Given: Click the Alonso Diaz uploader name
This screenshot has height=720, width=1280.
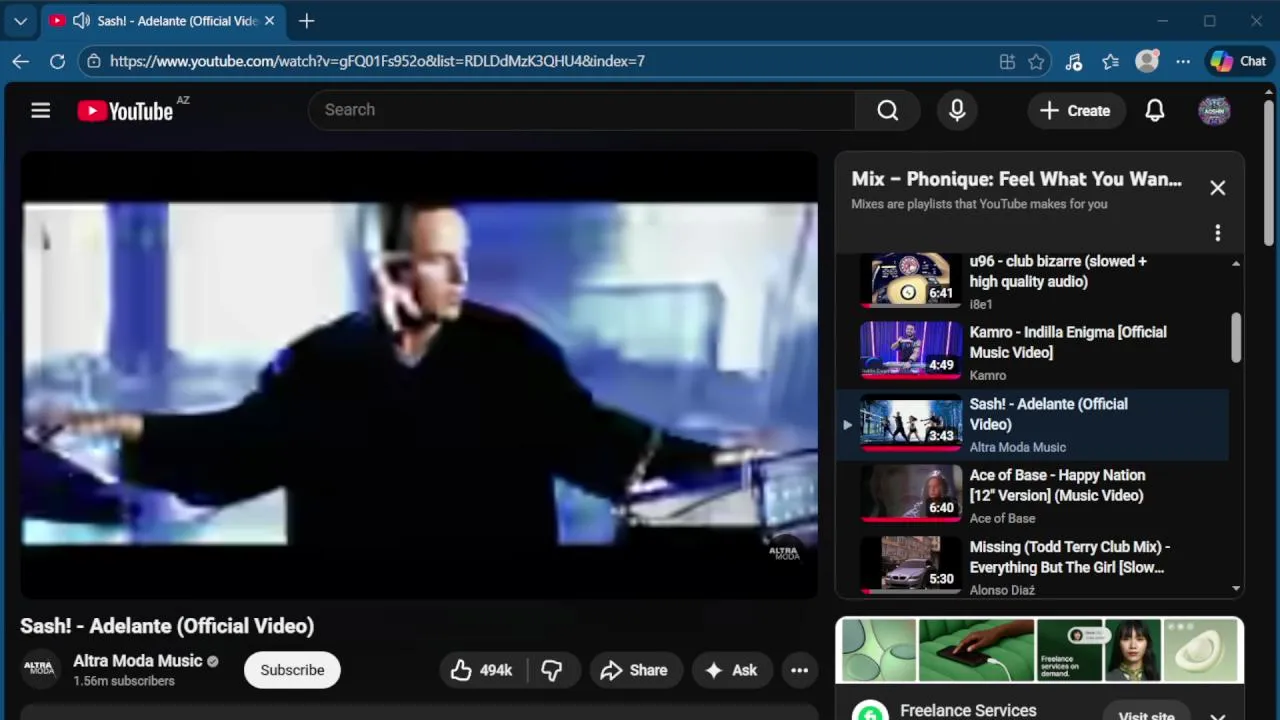Looking at the screenshot, I should pos(1002,590).
